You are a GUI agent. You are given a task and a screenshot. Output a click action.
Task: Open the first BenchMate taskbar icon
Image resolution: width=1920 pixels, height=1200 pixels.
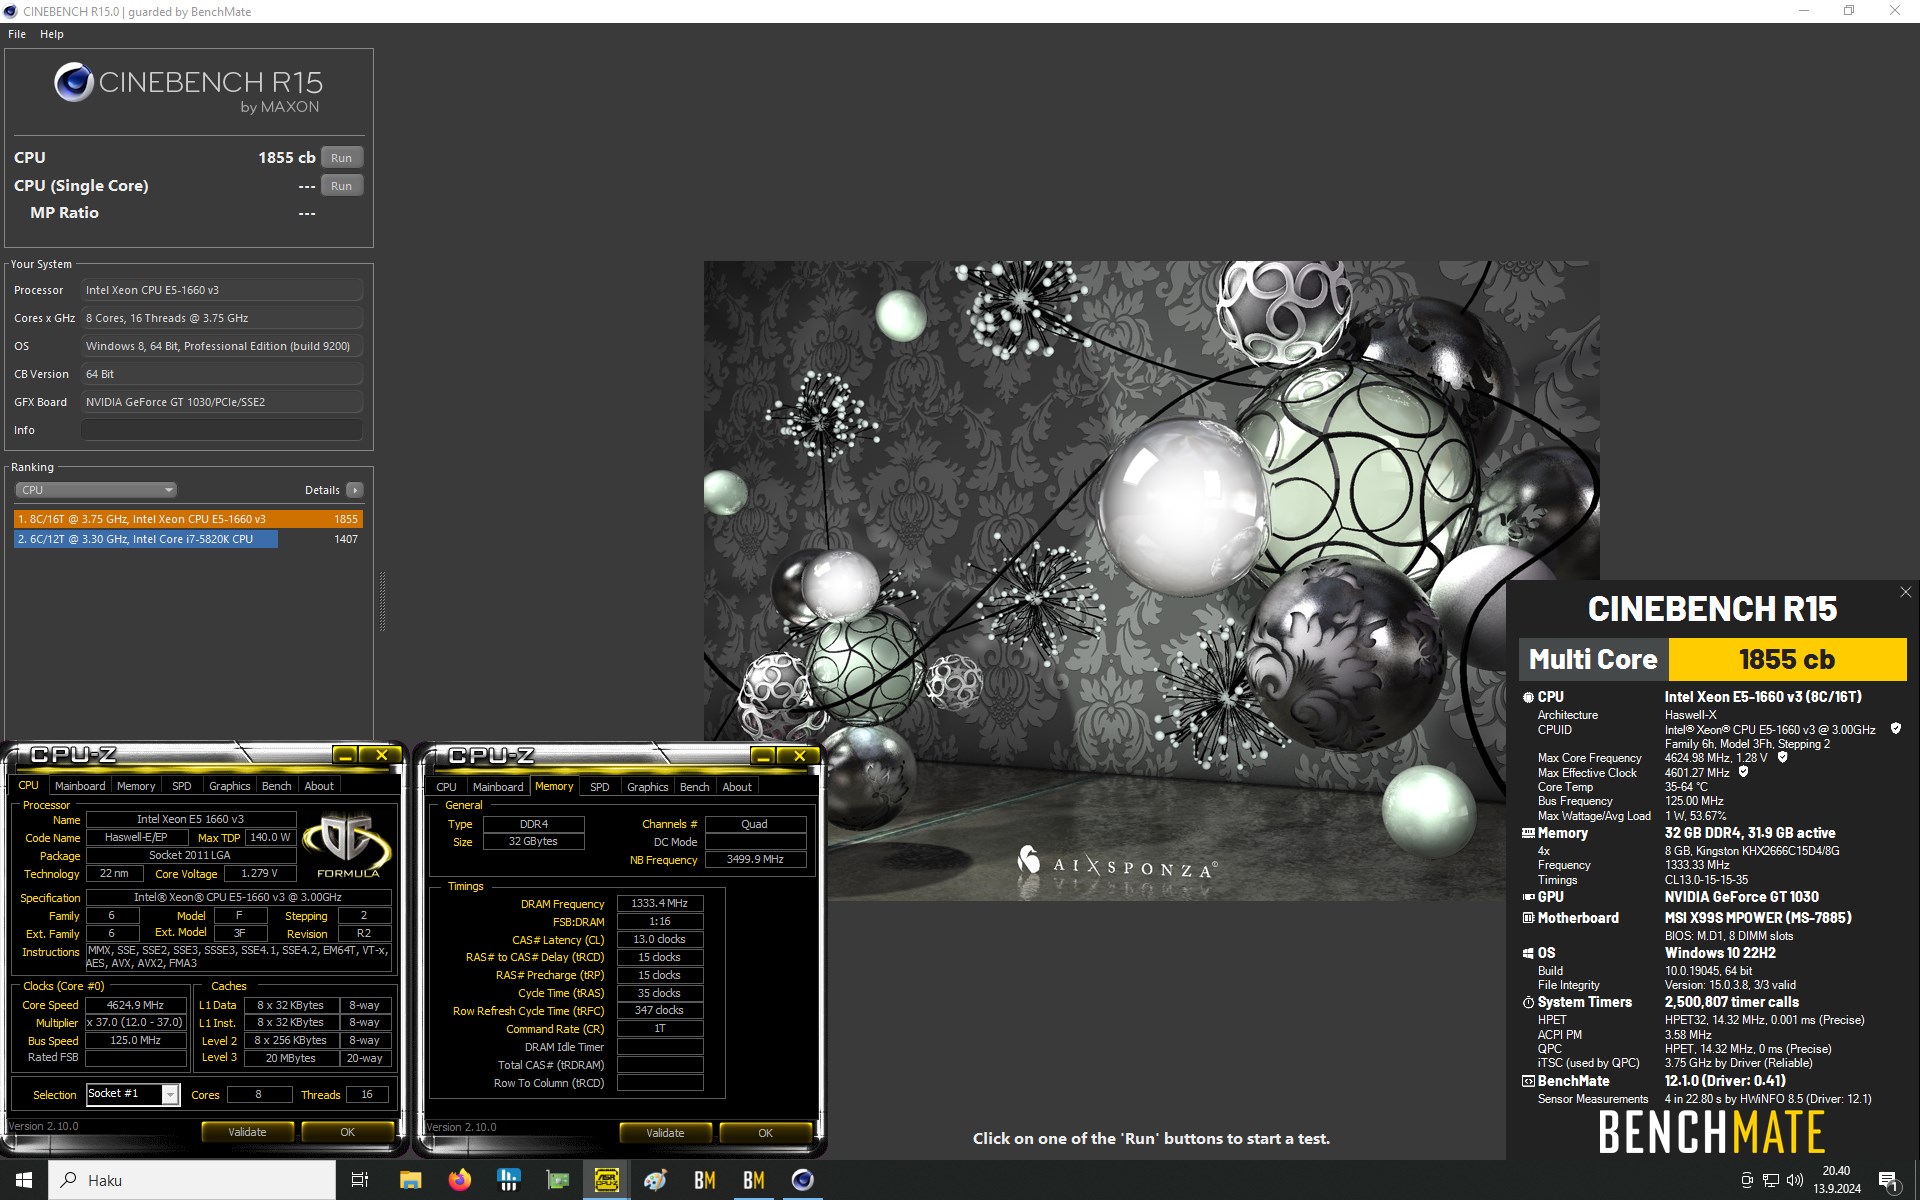pyautogui.click(x=704, y=1180)
